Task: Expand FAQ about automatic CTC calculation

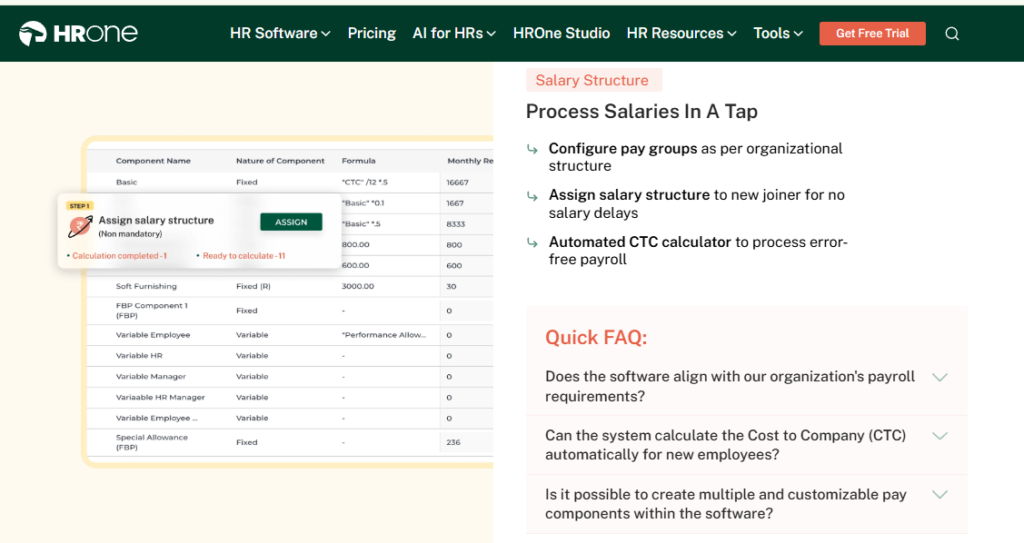Action: click(746, 445)
